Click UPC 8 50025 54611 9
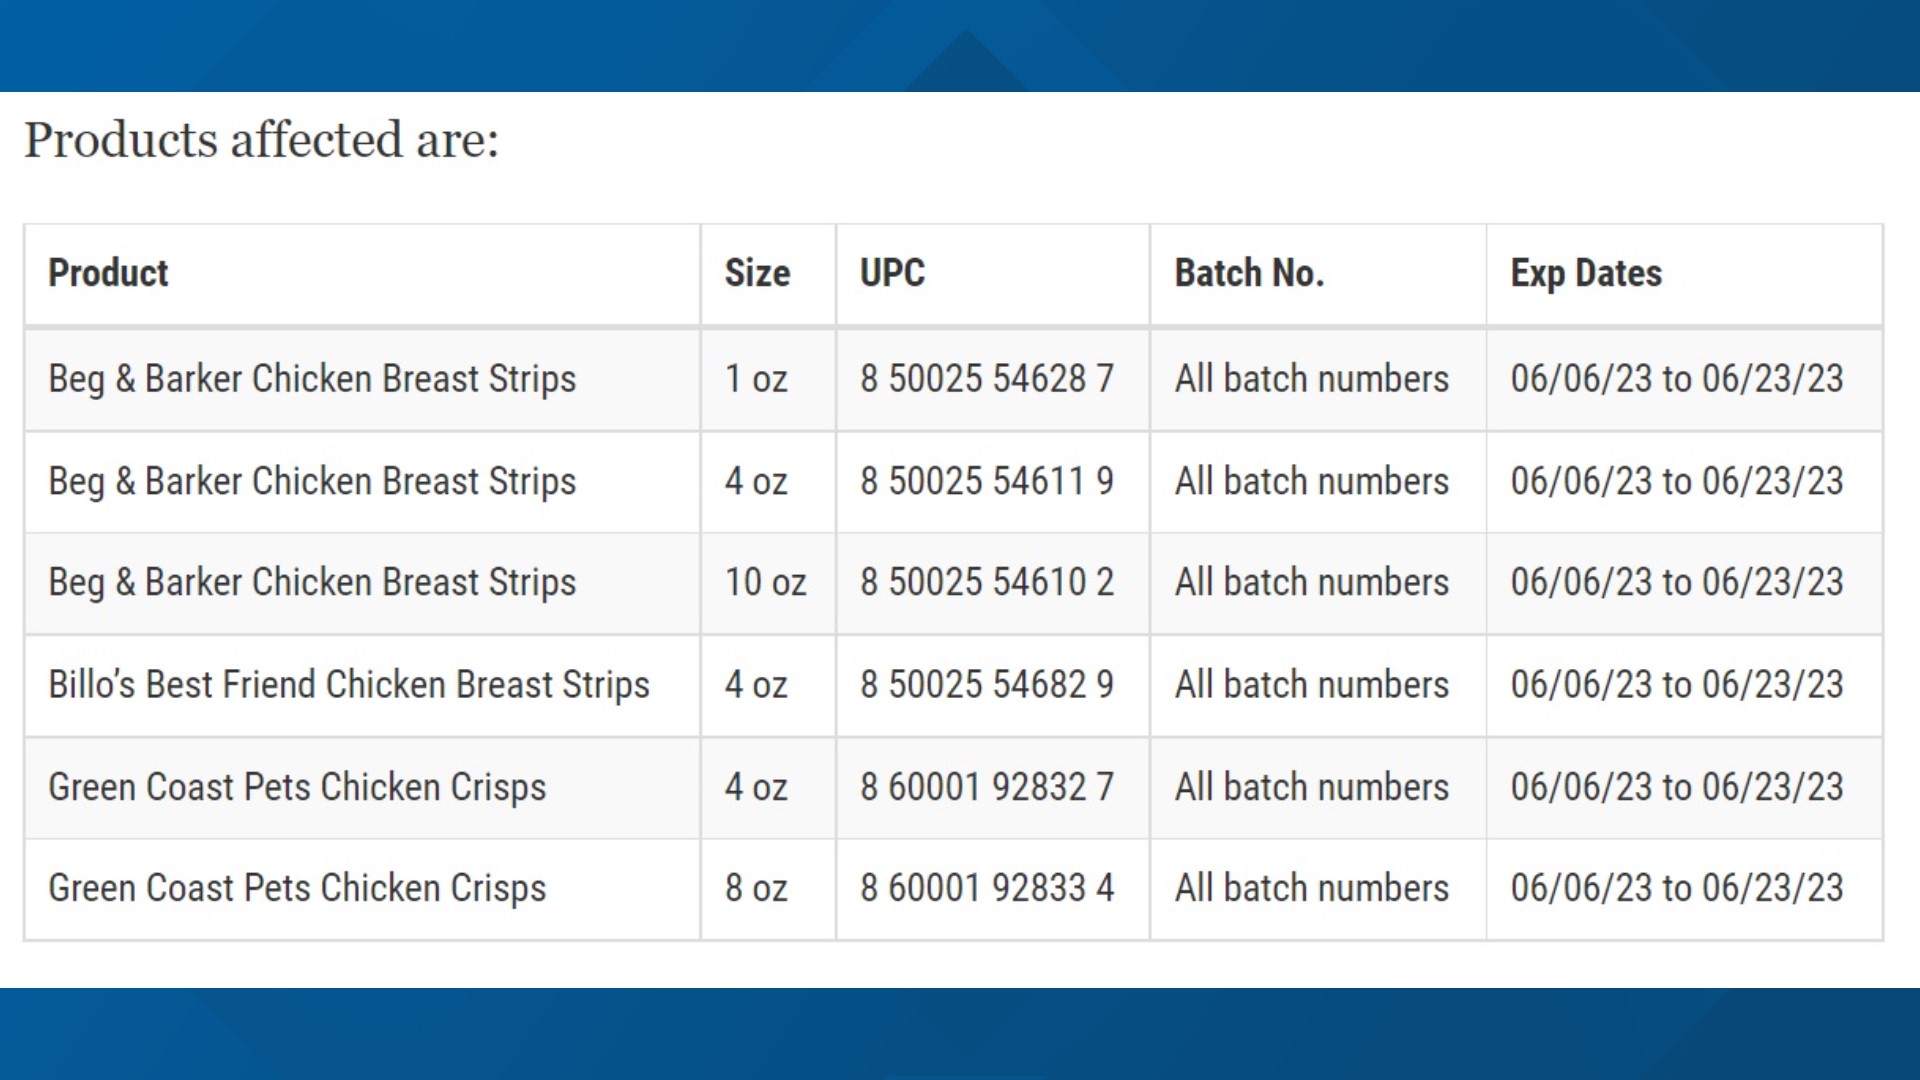 (x=987, y=481)
